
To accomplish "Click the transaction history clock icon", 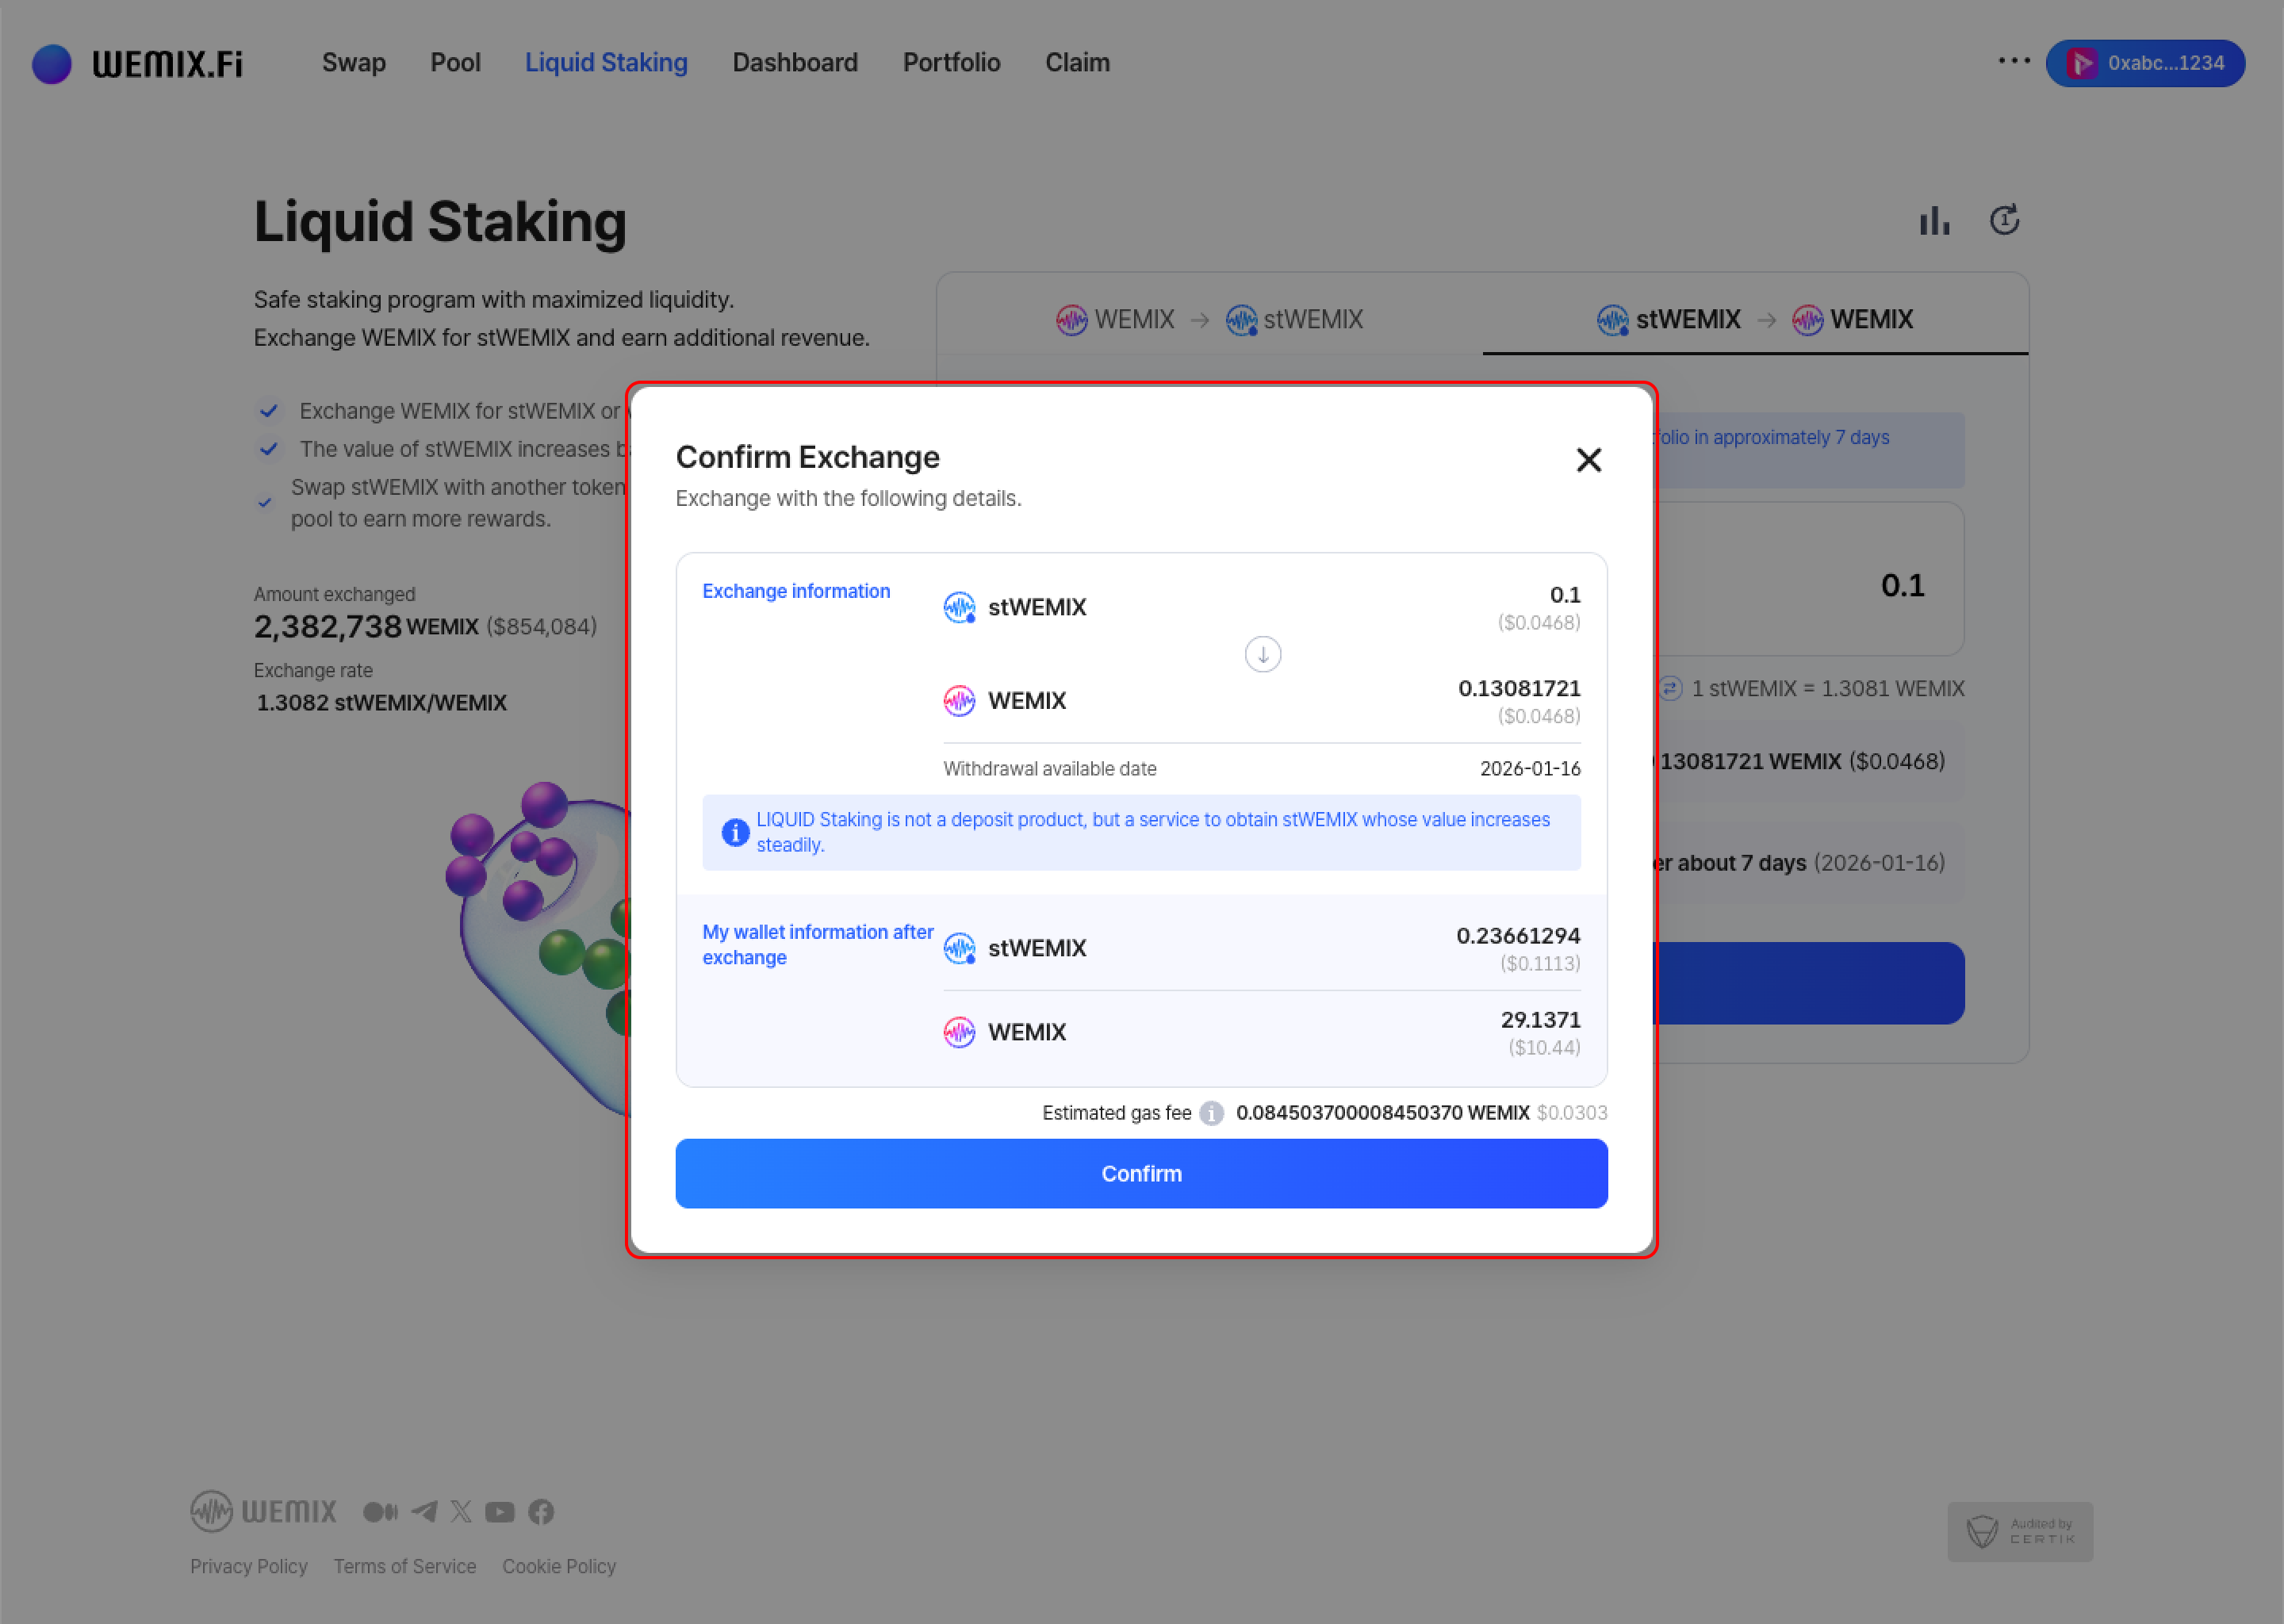I will [2004, 220].
